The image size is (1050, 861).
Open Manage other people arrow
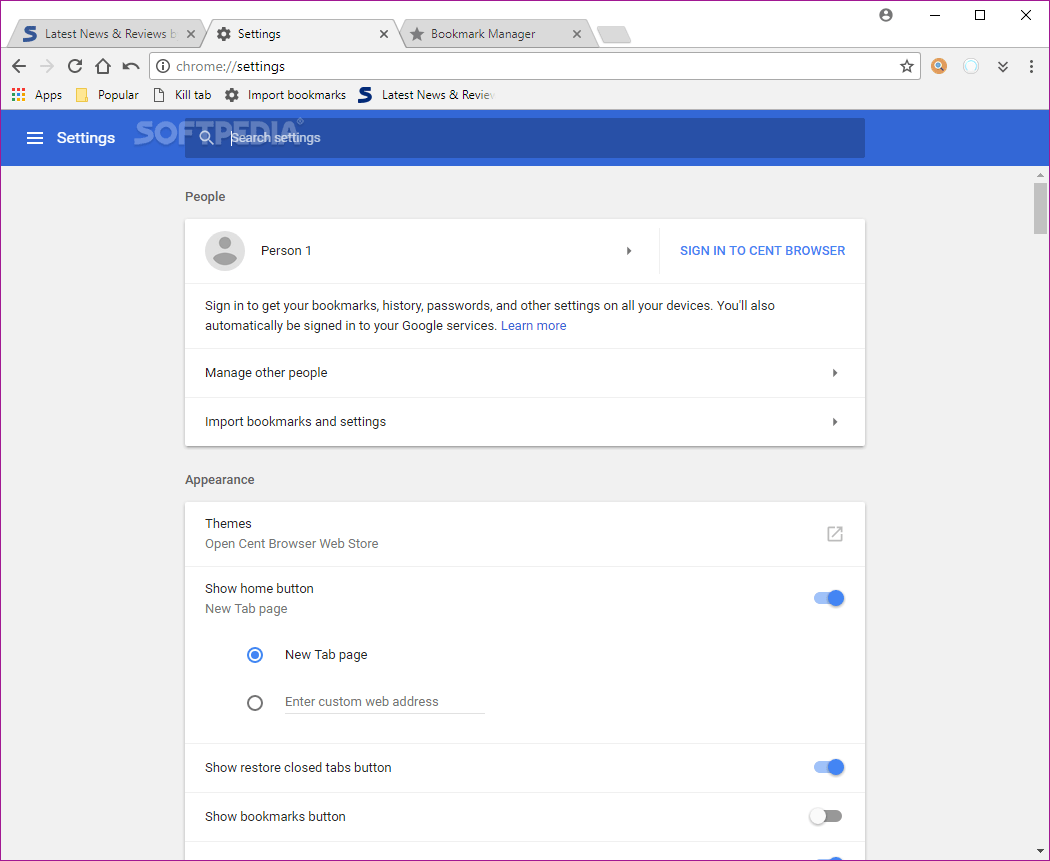point(835,373)
